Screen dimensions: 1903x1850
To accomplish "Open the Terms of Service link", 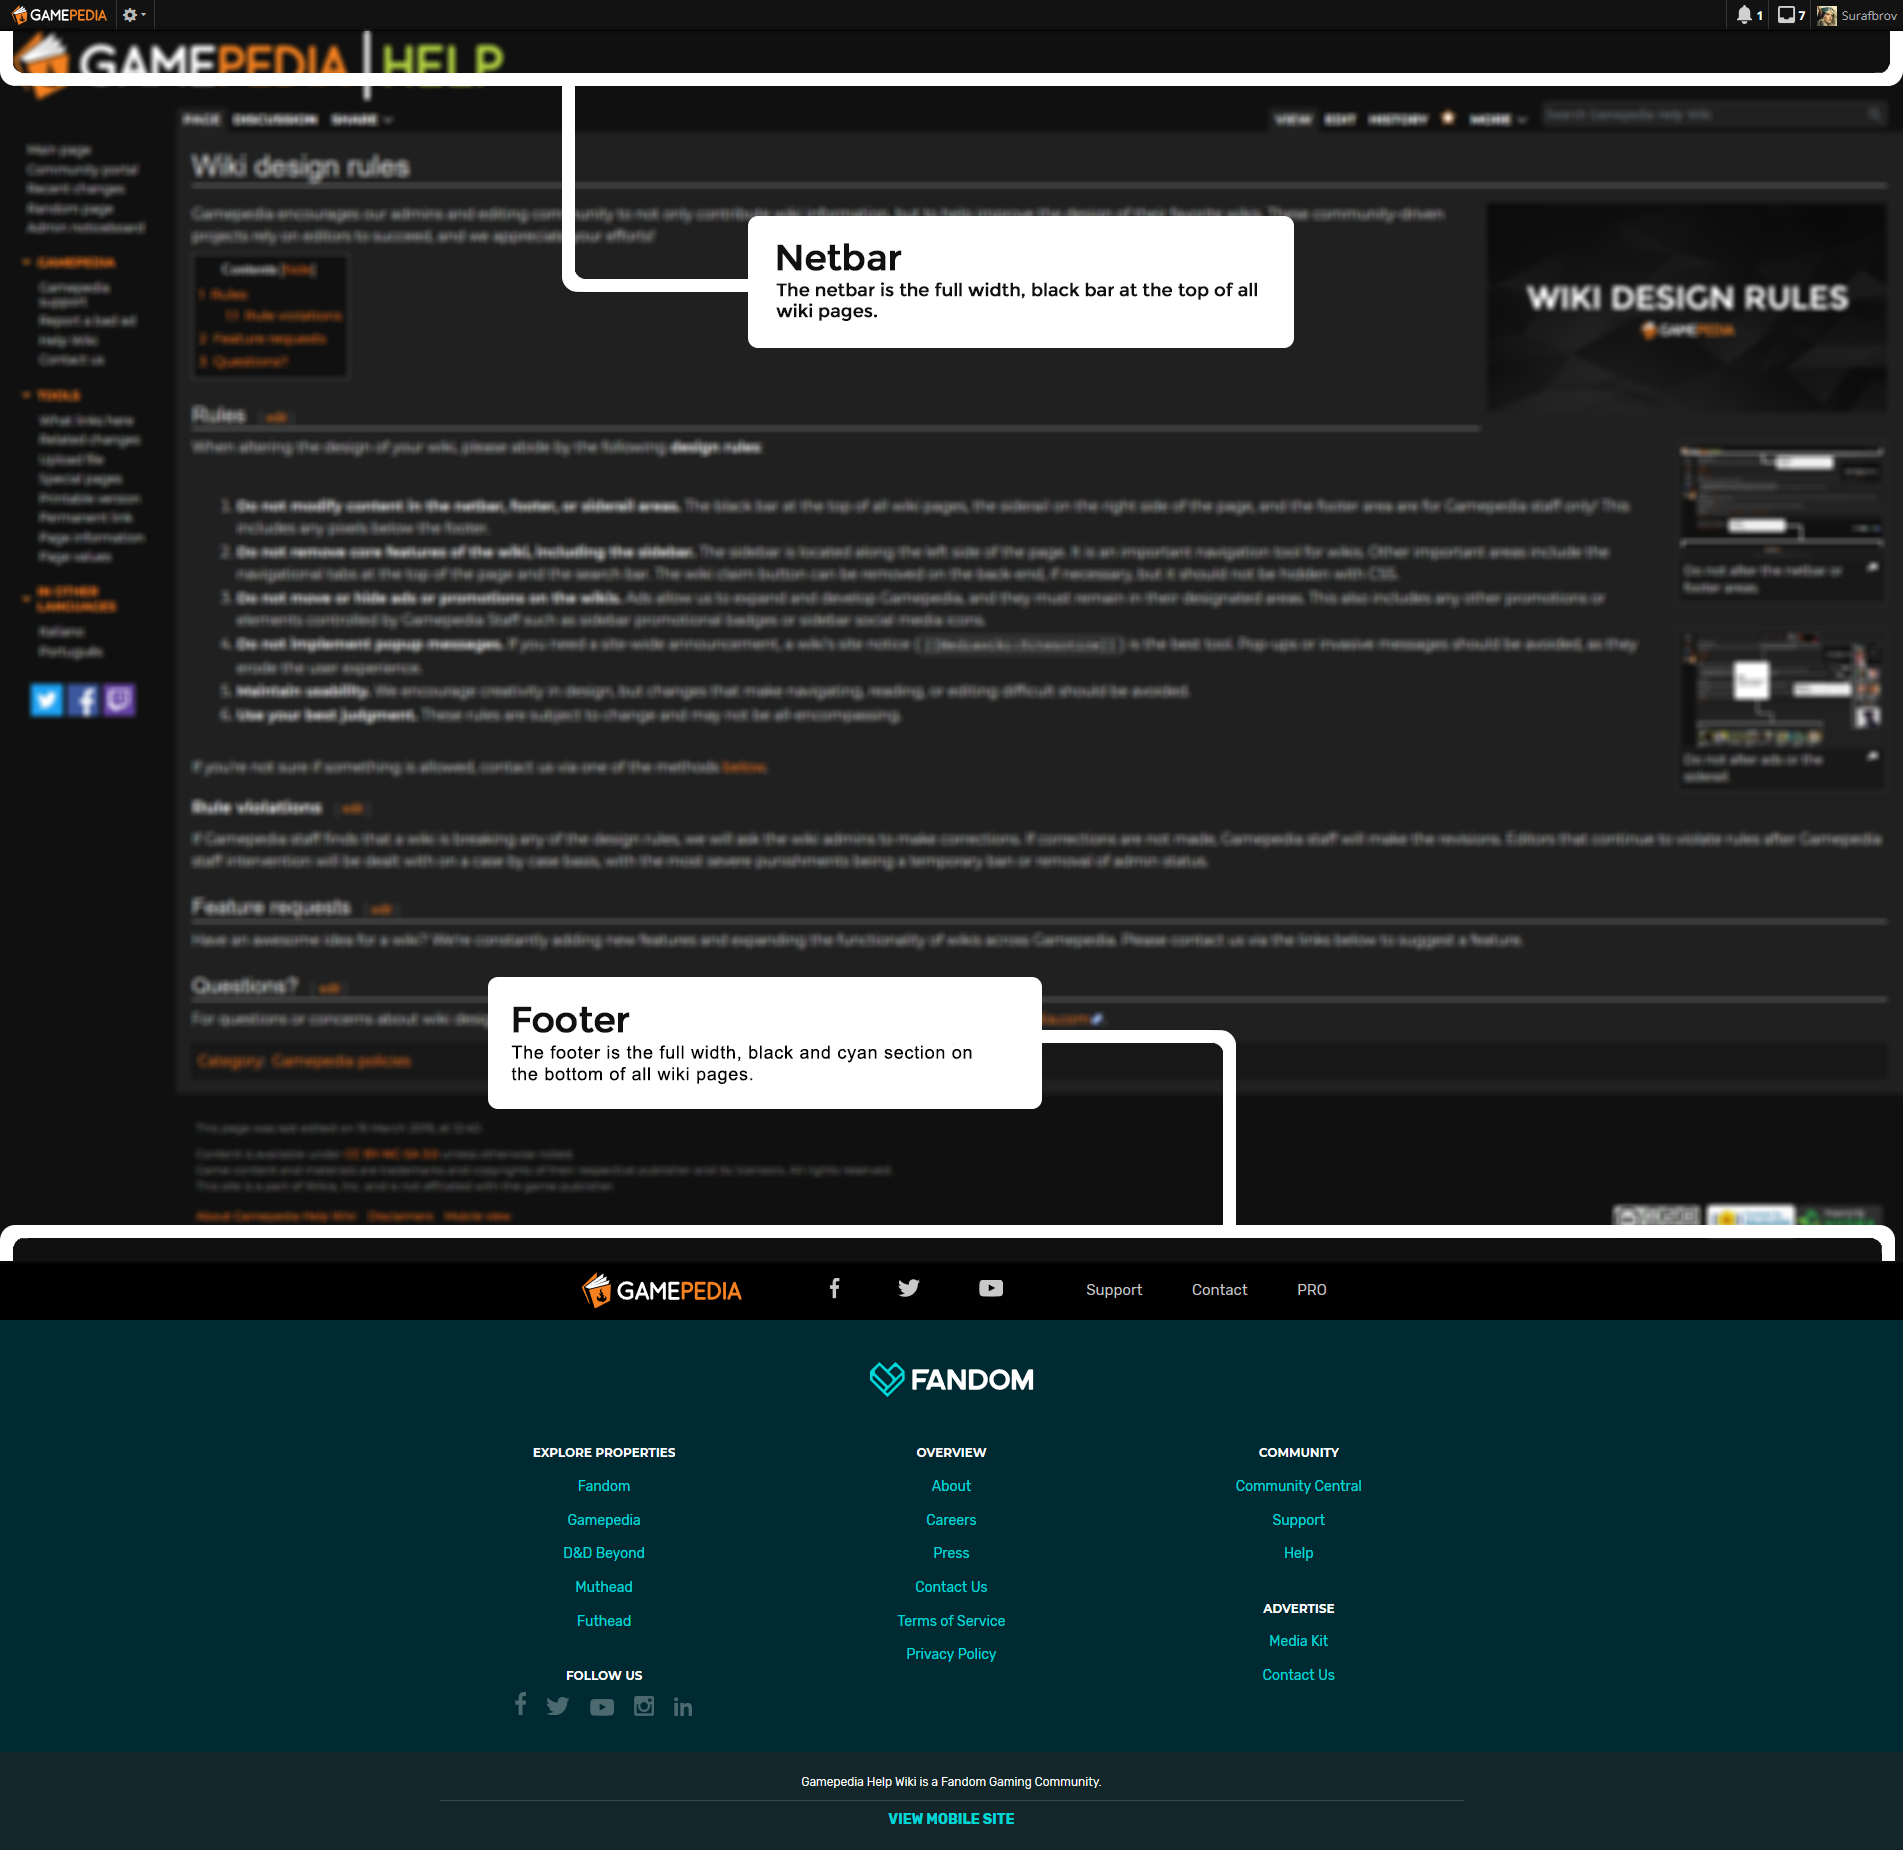I will point(951,1621).
